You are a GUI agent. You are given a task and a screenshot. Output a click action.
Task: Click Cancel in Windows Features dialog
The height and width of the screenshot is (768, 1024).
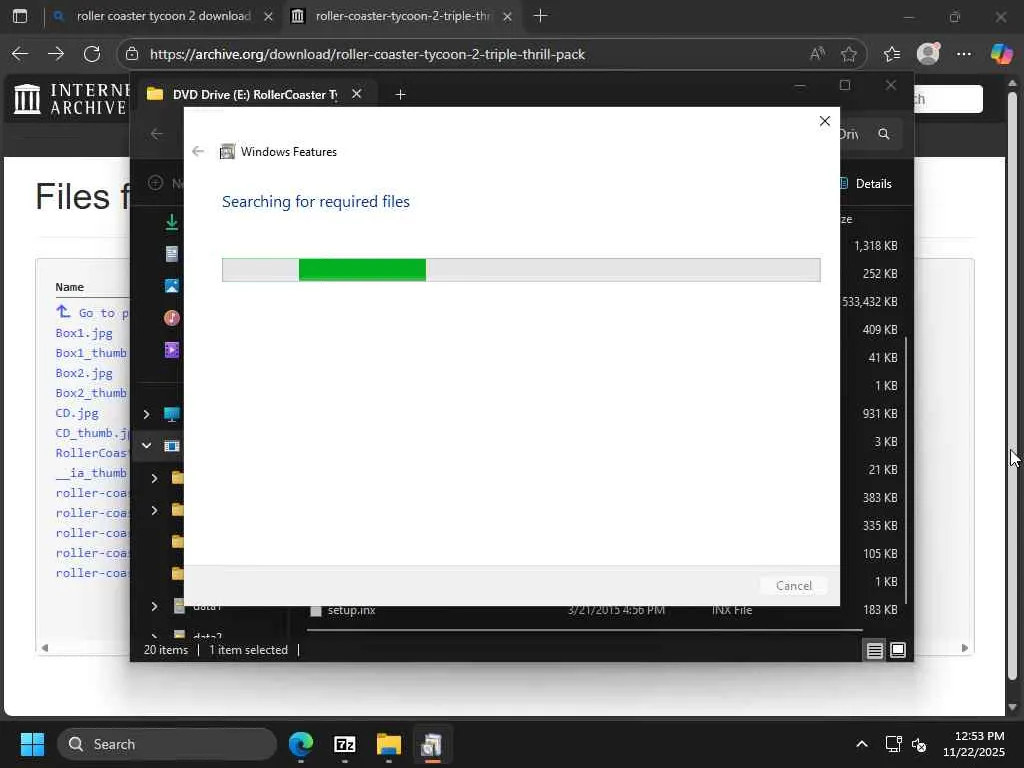point(793,586)
